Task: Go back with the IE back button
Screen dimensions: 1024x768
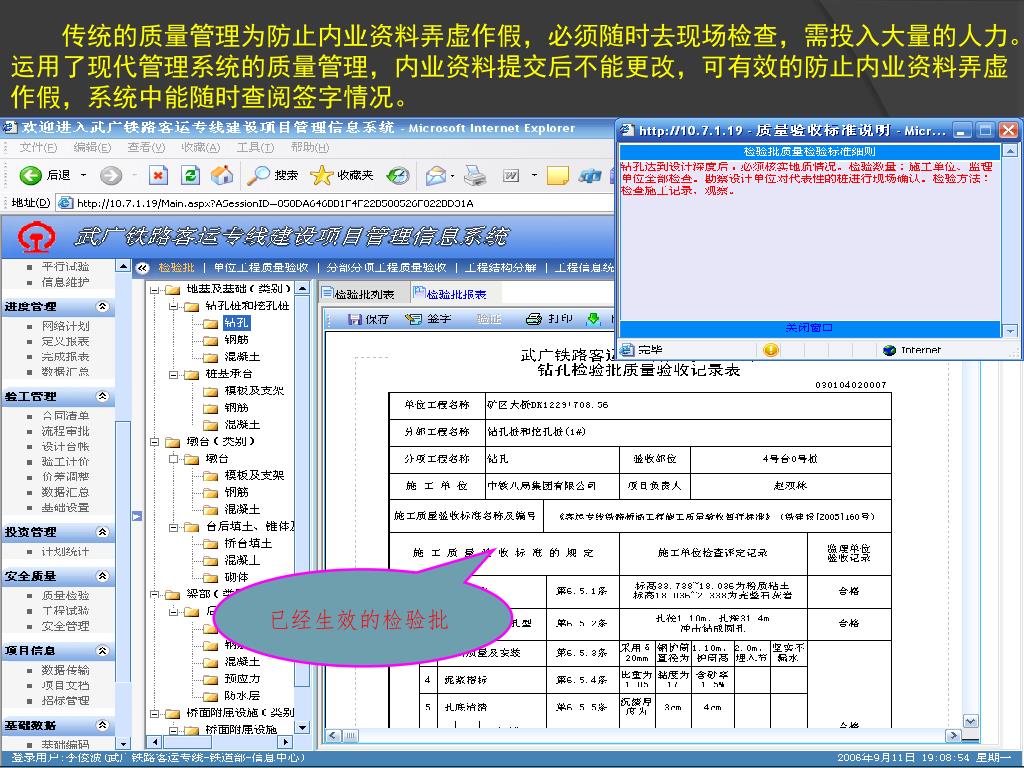Action: tap(44, 175)
